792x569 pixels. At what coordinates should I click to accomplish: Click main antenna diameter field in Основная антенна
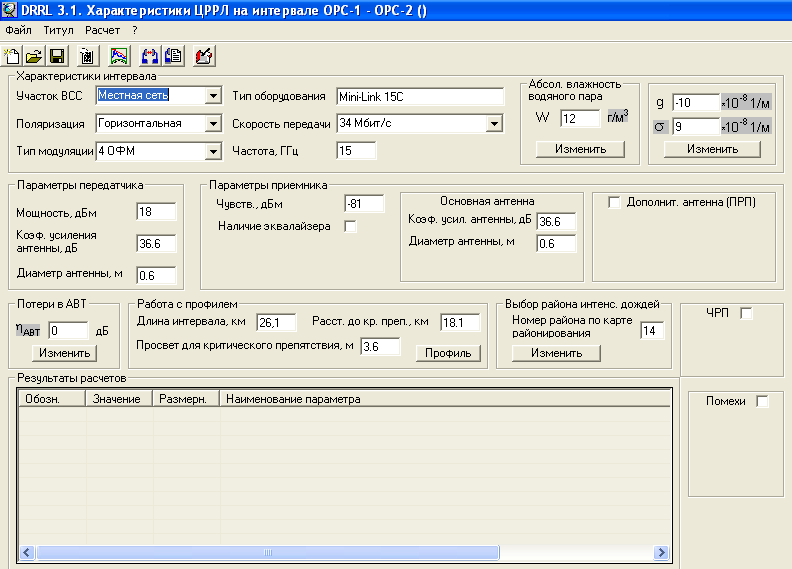556,244
